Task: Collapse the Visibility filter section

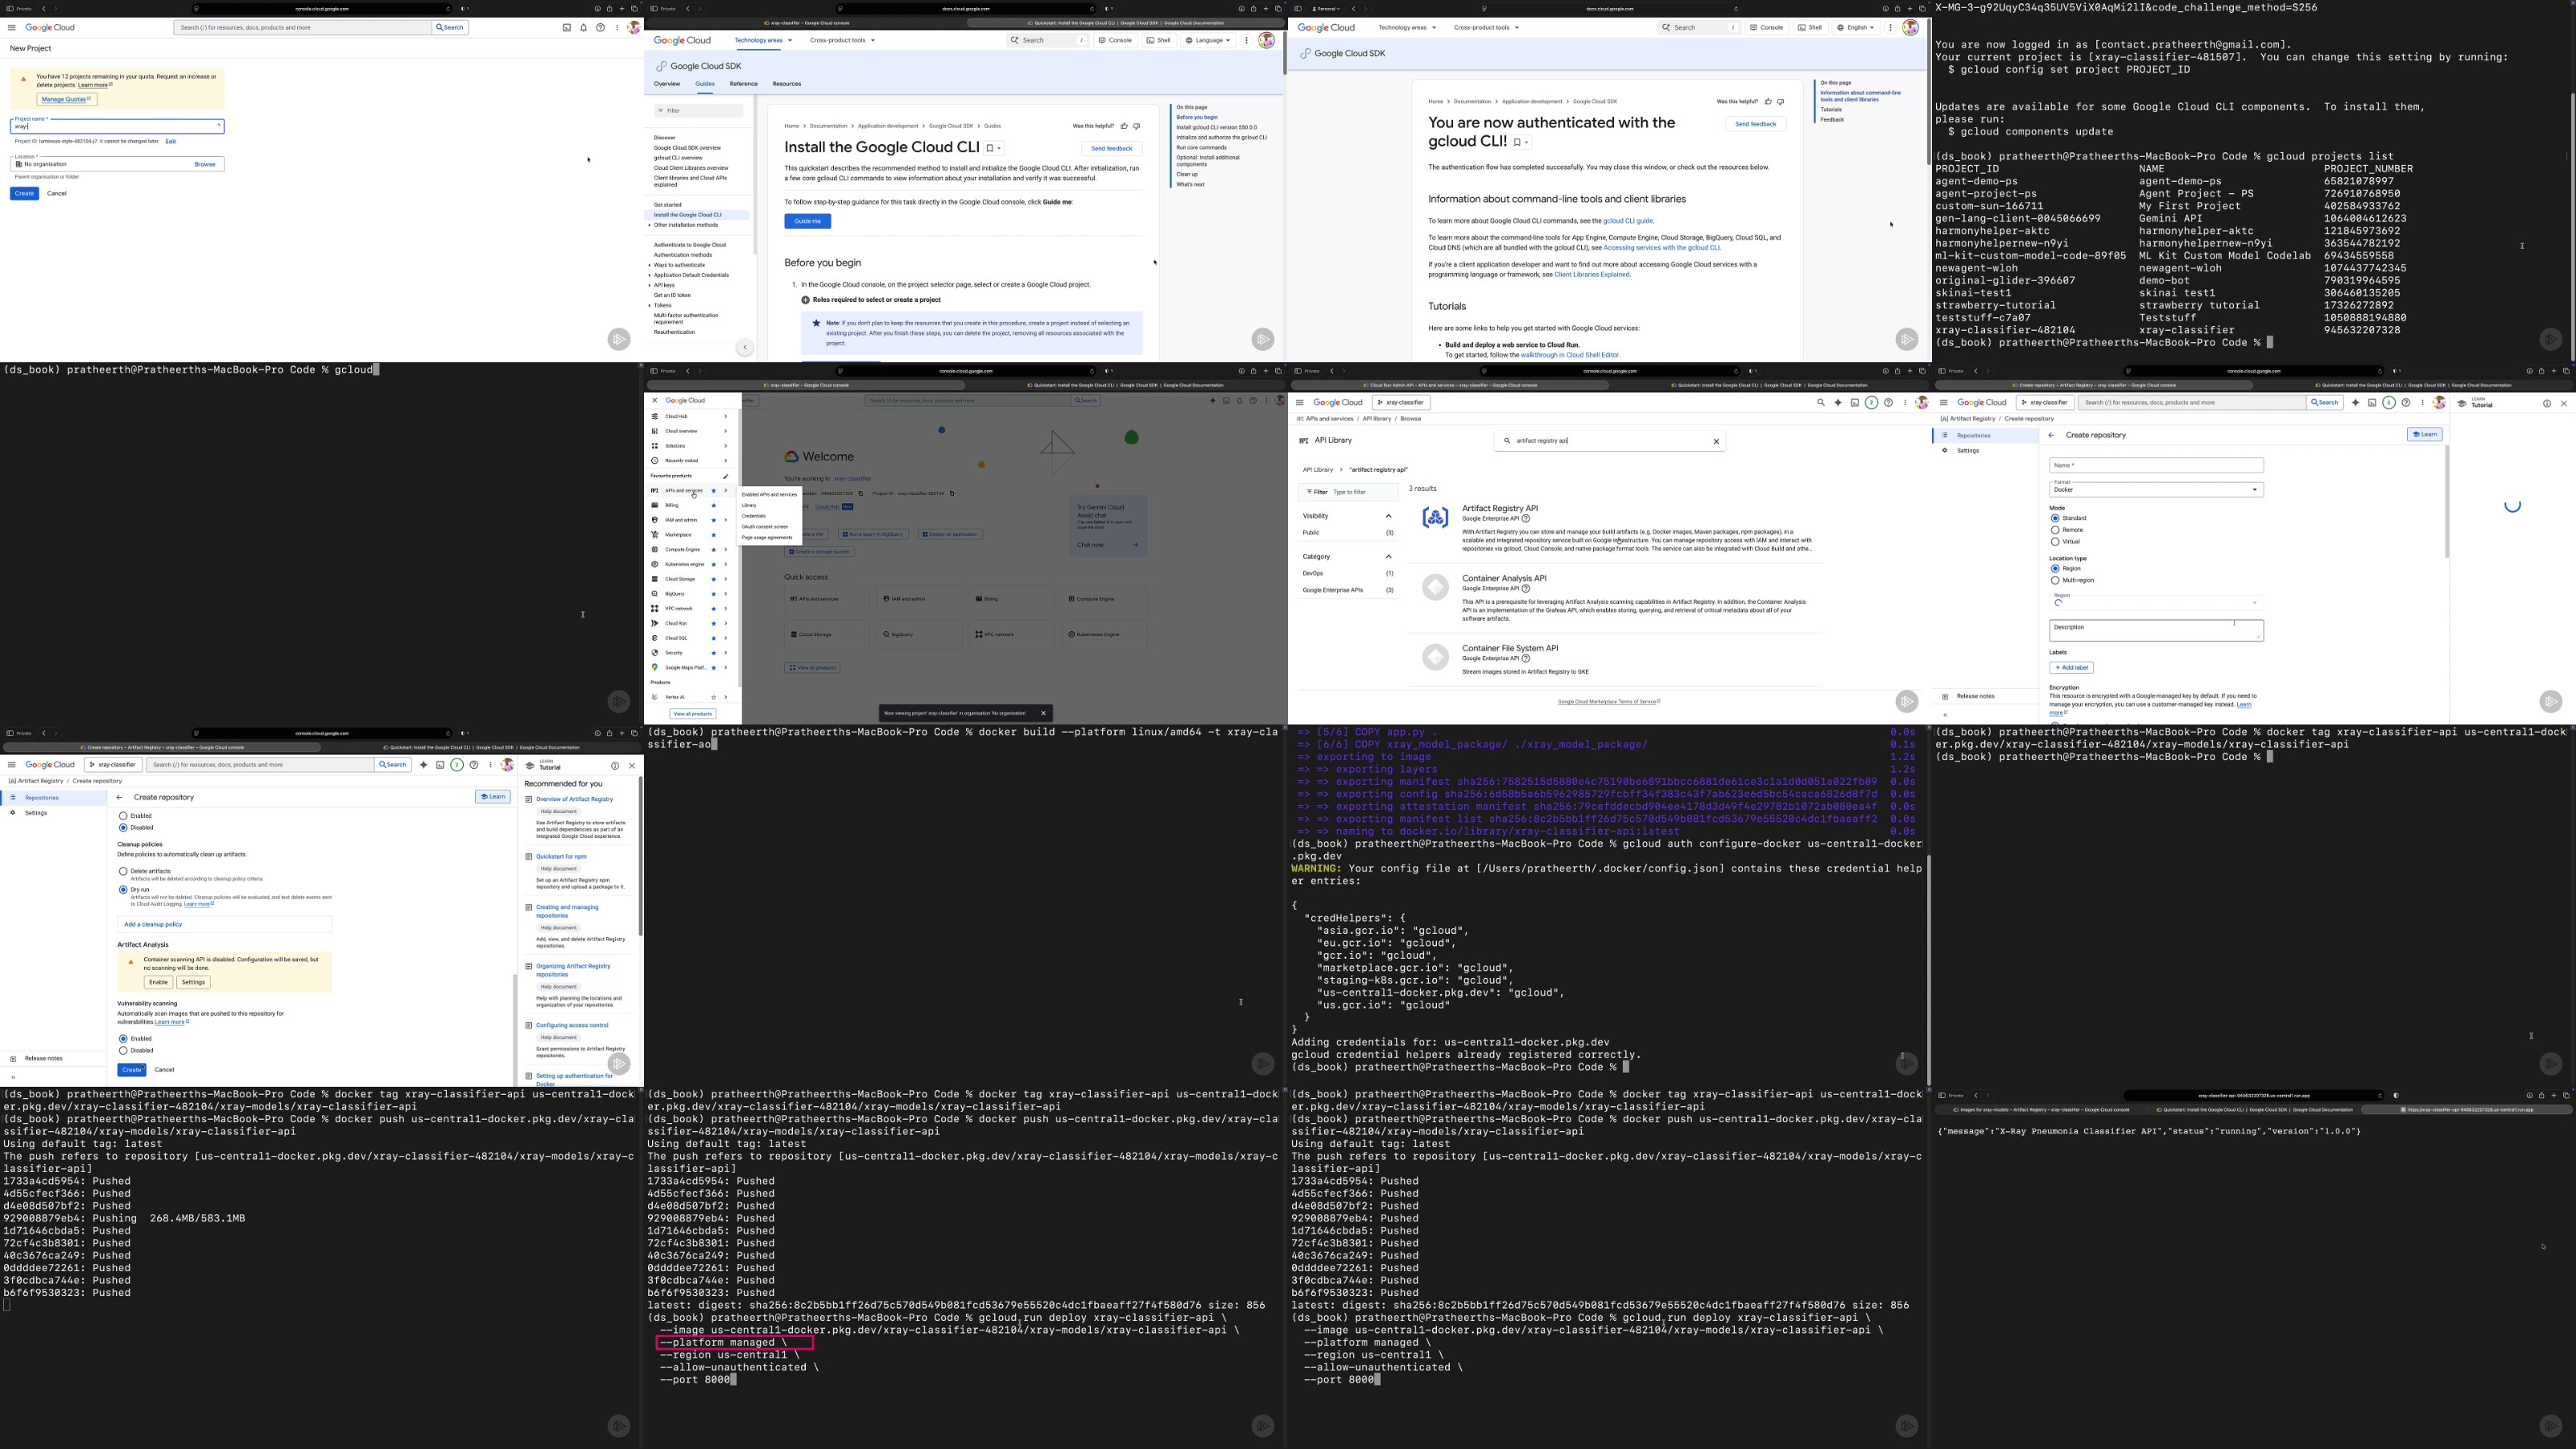Action: 1388,516
